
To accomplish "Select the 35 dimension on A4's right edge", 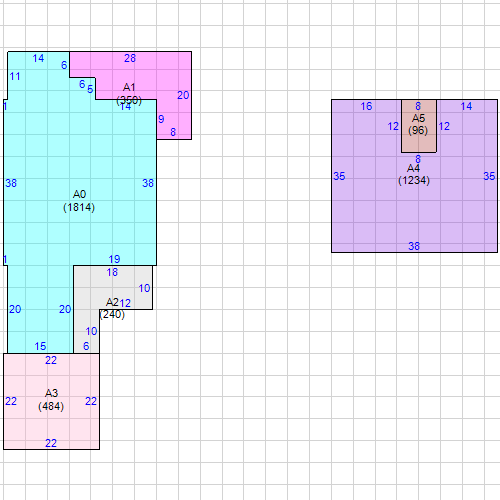I will pyautogui.click(x=489, y=176).
